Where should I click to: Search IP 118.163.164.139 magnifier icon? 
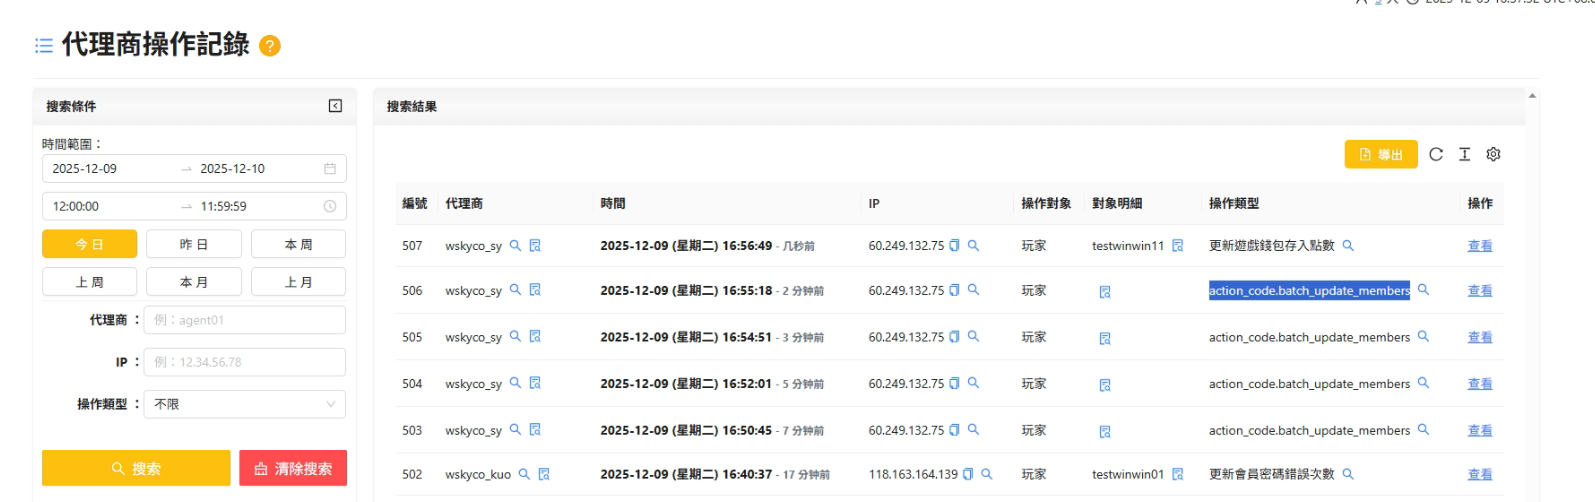(x=987, y=474)
